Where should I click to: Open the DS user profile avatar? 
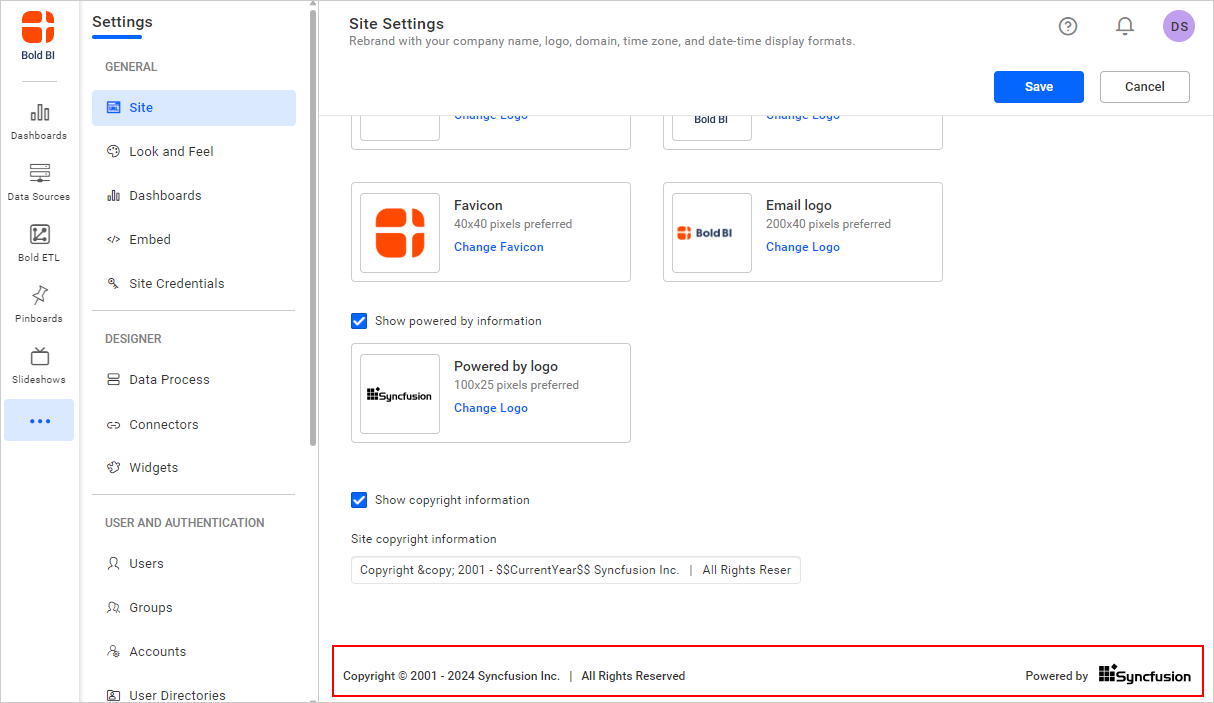click(1179, 27)
